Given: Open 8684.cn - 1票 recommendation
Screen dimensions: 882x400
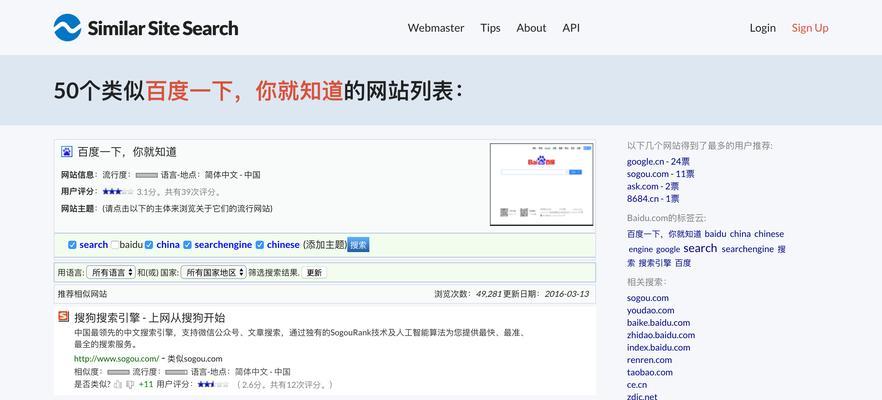Looking at the screenshot, I should tap(653, 199).
